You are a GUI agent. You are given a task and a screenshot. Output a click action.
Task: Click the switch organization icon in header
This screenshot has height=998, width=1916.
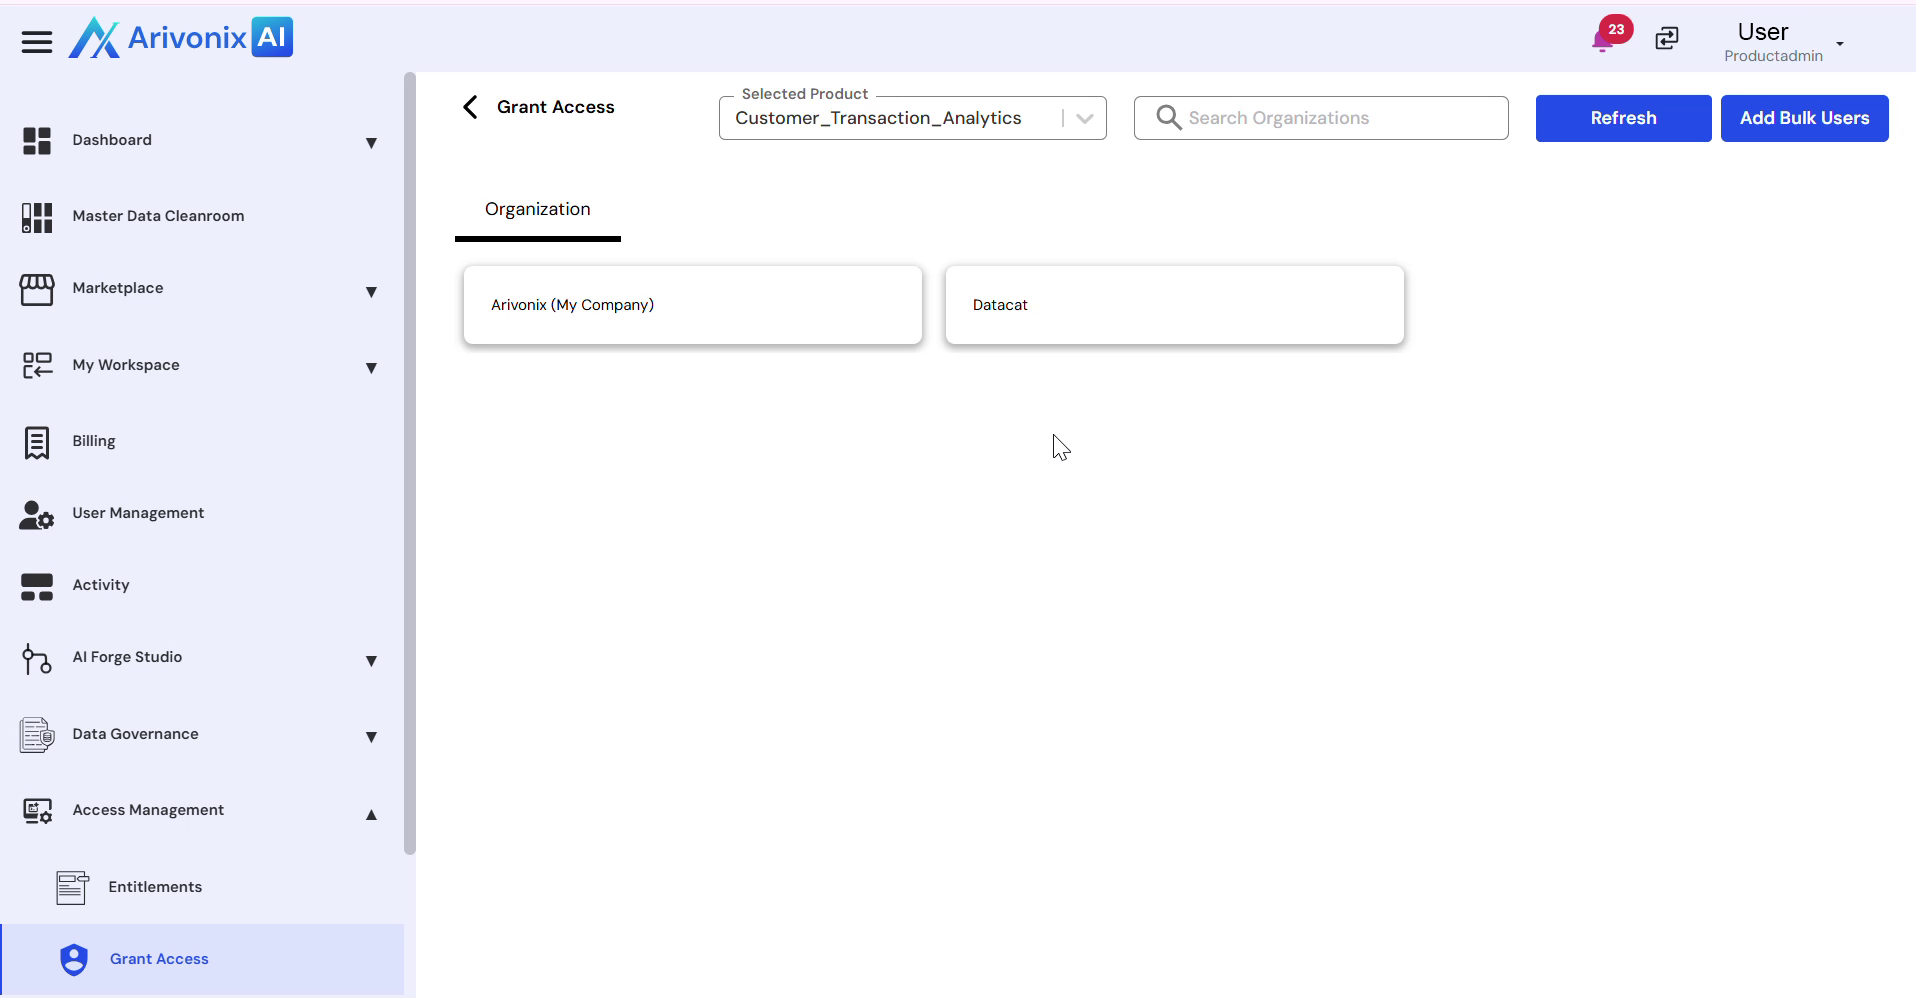pos(1667,39)
